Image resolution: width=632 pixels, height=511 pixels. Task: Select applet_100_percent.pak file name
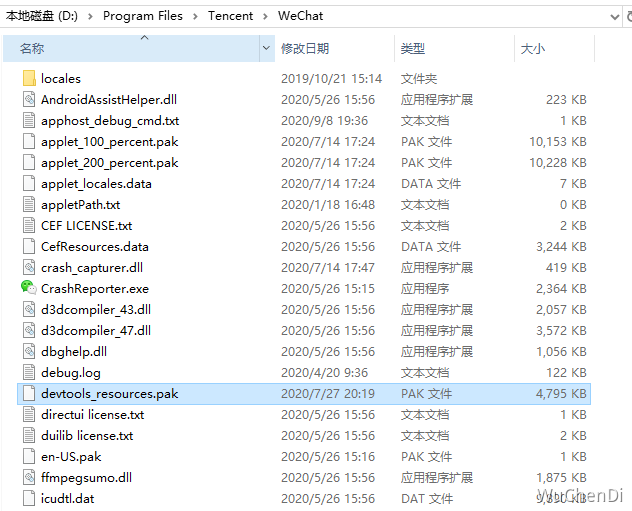click(110, 141)
